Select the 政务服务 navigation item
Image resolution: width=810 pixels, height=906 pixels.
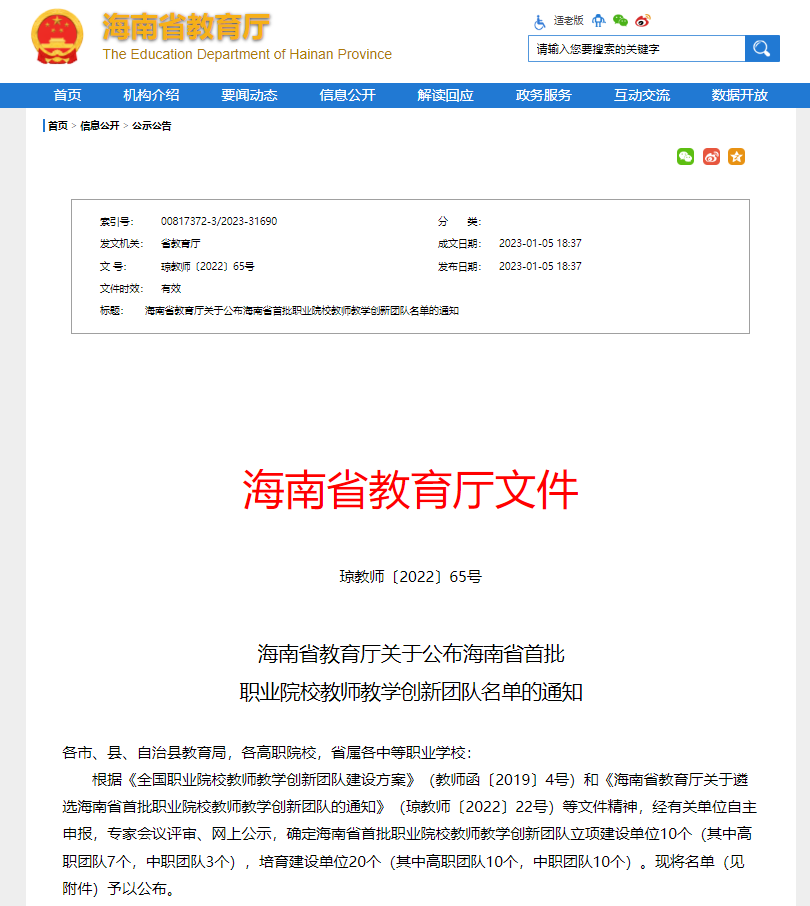543,95
